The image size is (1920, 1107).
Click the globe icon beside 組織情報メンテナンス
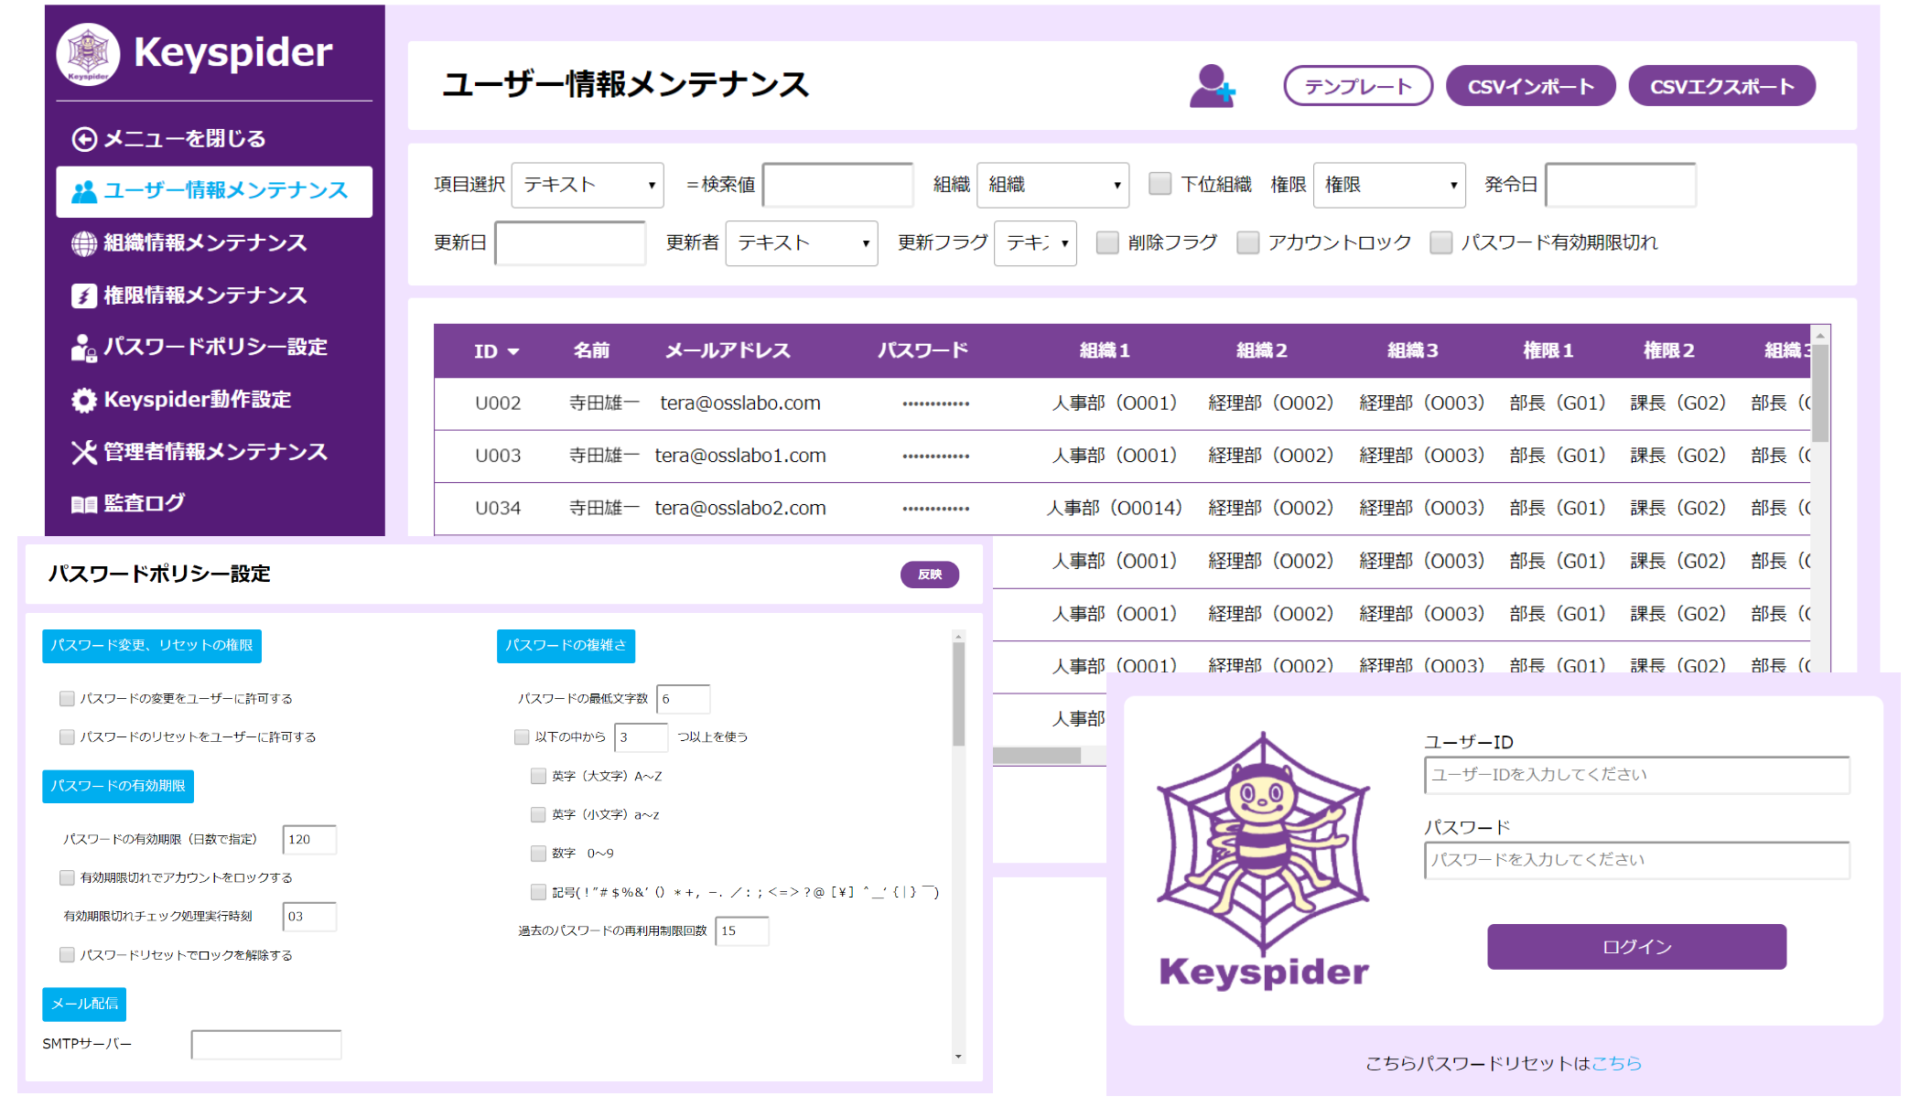click(84, 243)
